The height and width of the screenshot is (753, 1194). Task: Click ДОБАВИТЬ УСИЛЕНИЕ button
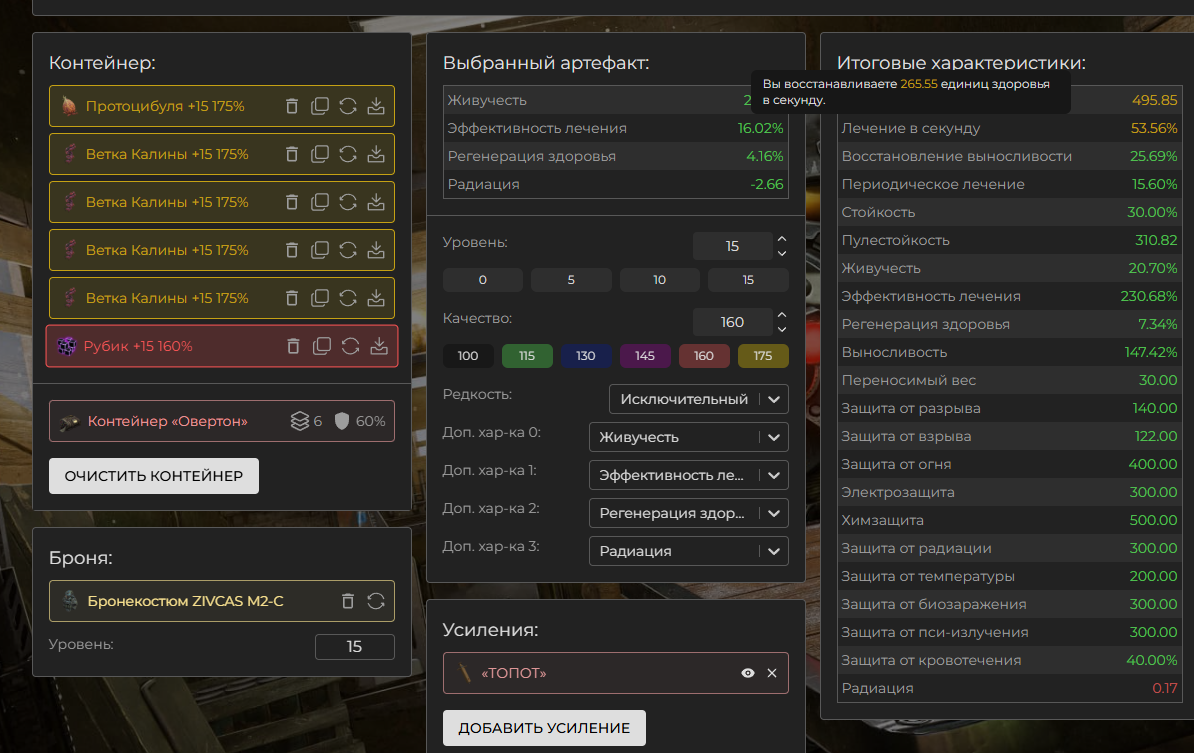544,728
